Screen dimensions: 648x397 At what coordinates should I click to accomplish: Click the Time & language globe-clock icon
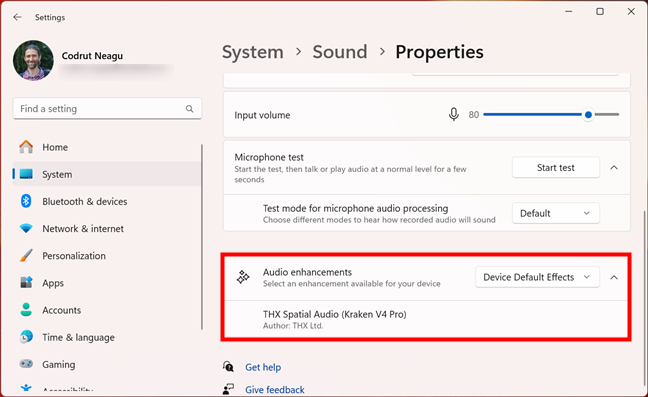(26, 337)
